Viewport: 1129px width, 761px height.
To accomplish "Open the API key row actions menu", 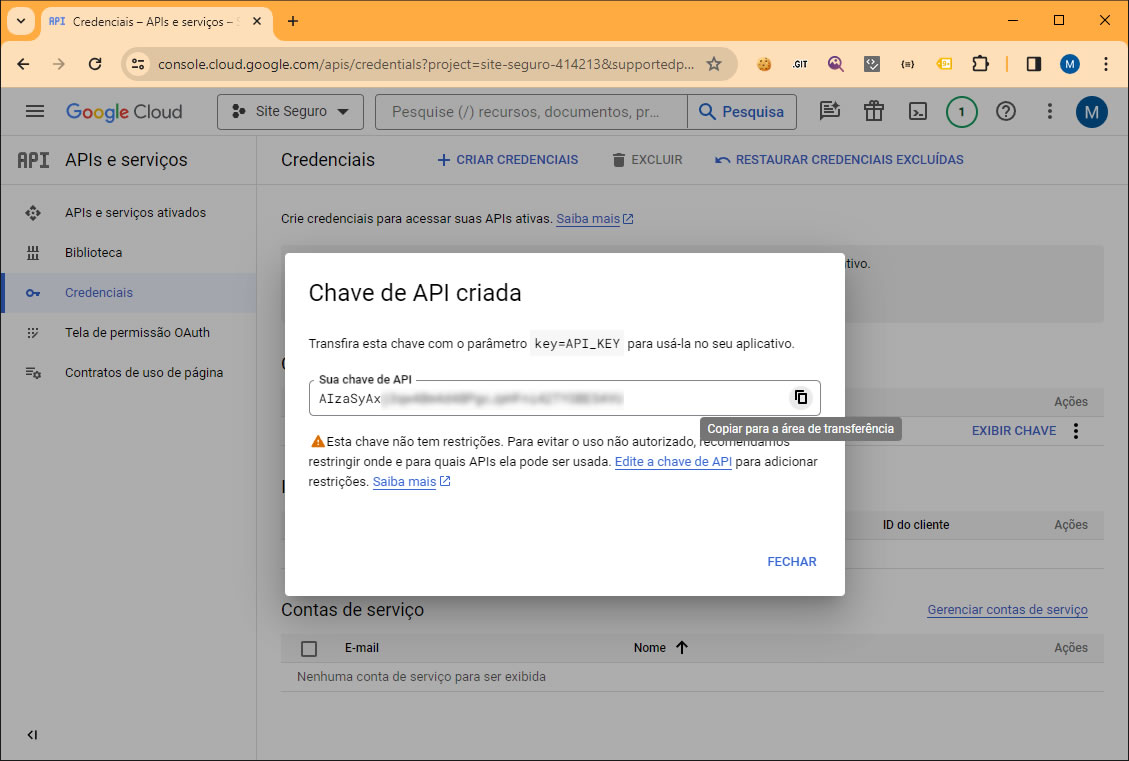I will point(1076,431).
